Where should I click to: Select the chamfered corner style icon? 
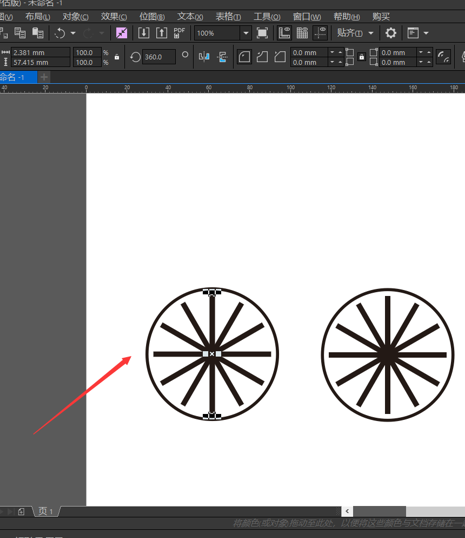point(280,57)
